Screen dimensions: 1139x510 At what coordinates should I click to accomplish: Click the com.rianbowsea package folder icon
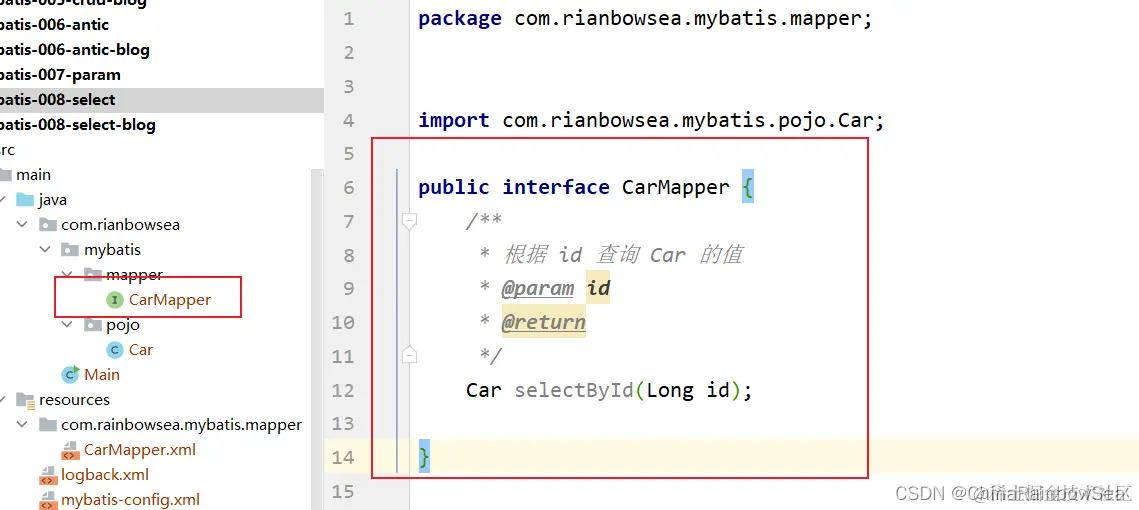[48, 224]
